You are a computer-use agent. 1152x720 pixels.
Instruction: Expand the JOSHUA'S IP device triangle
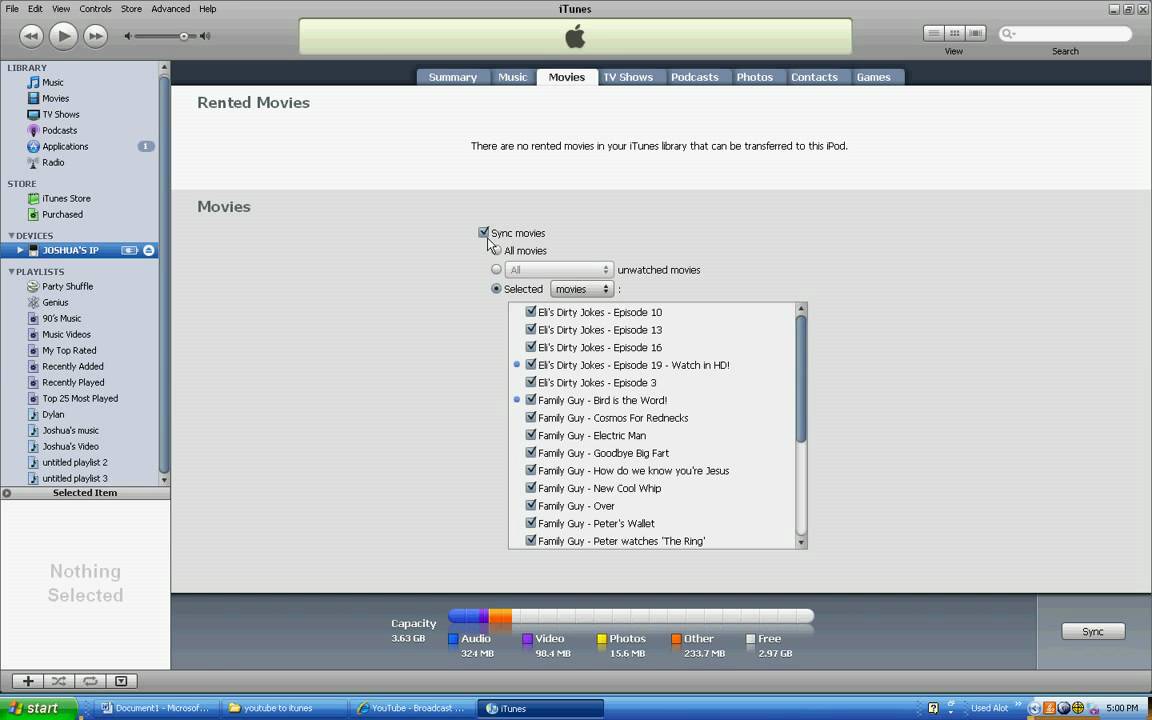[20, 251]
